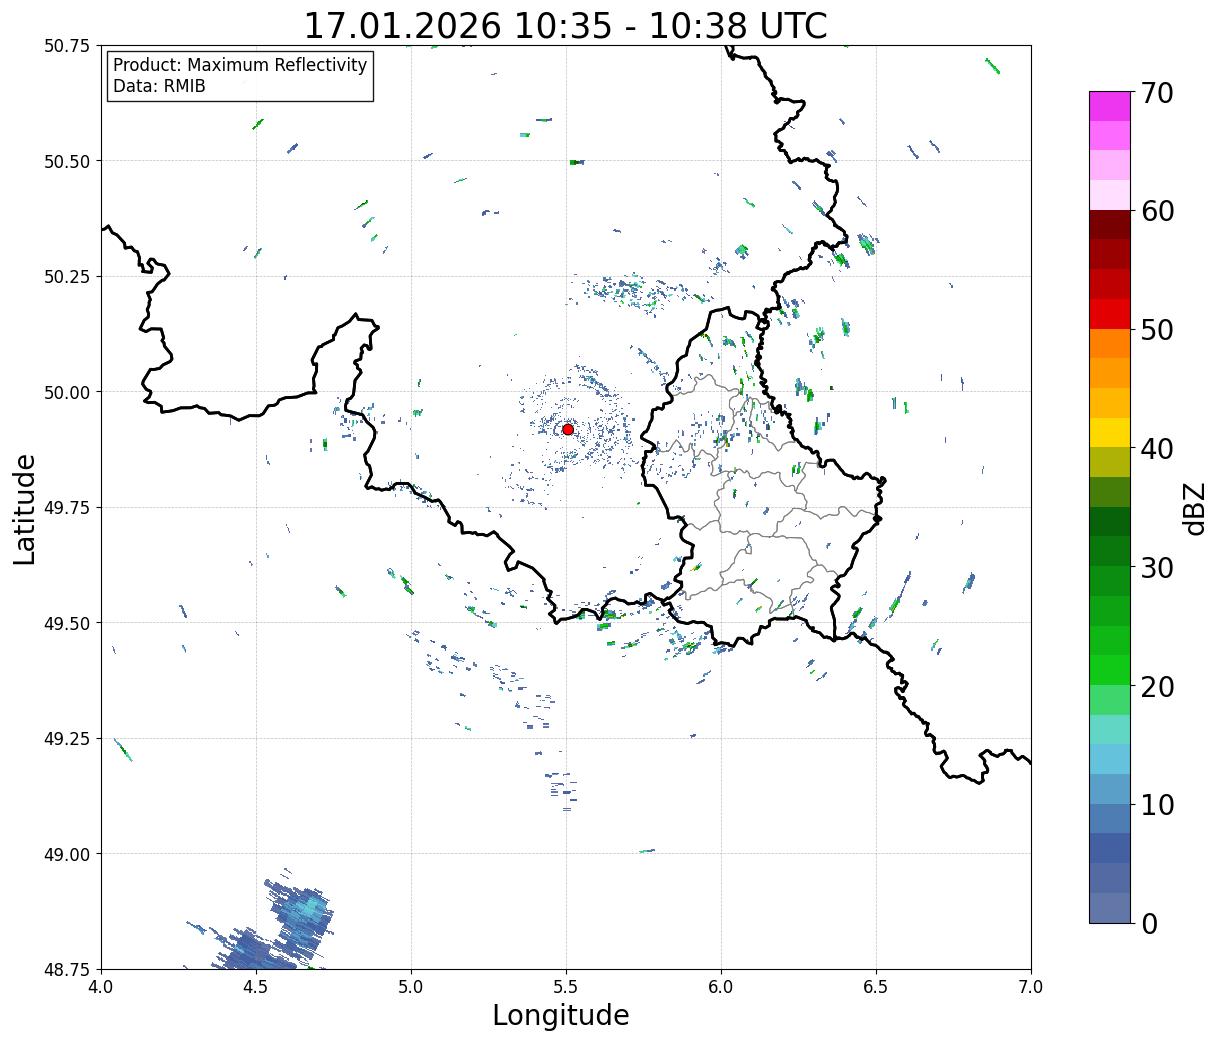Click the 'Latitude' axis label
This screenshot has width=1219, height=1040.
click(25, 508)
